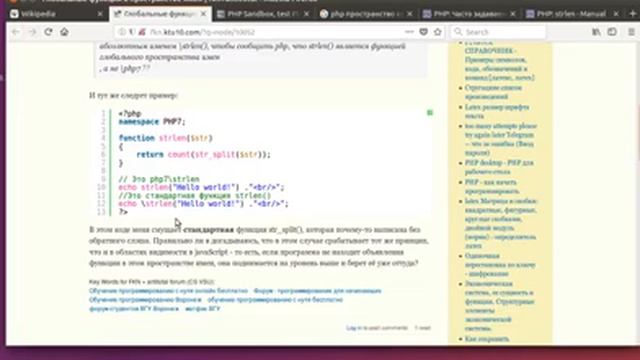This screenshot has height=360, width=640.
Task: Open 'Log in to post comments' link
Action: [x=377, y=328]
